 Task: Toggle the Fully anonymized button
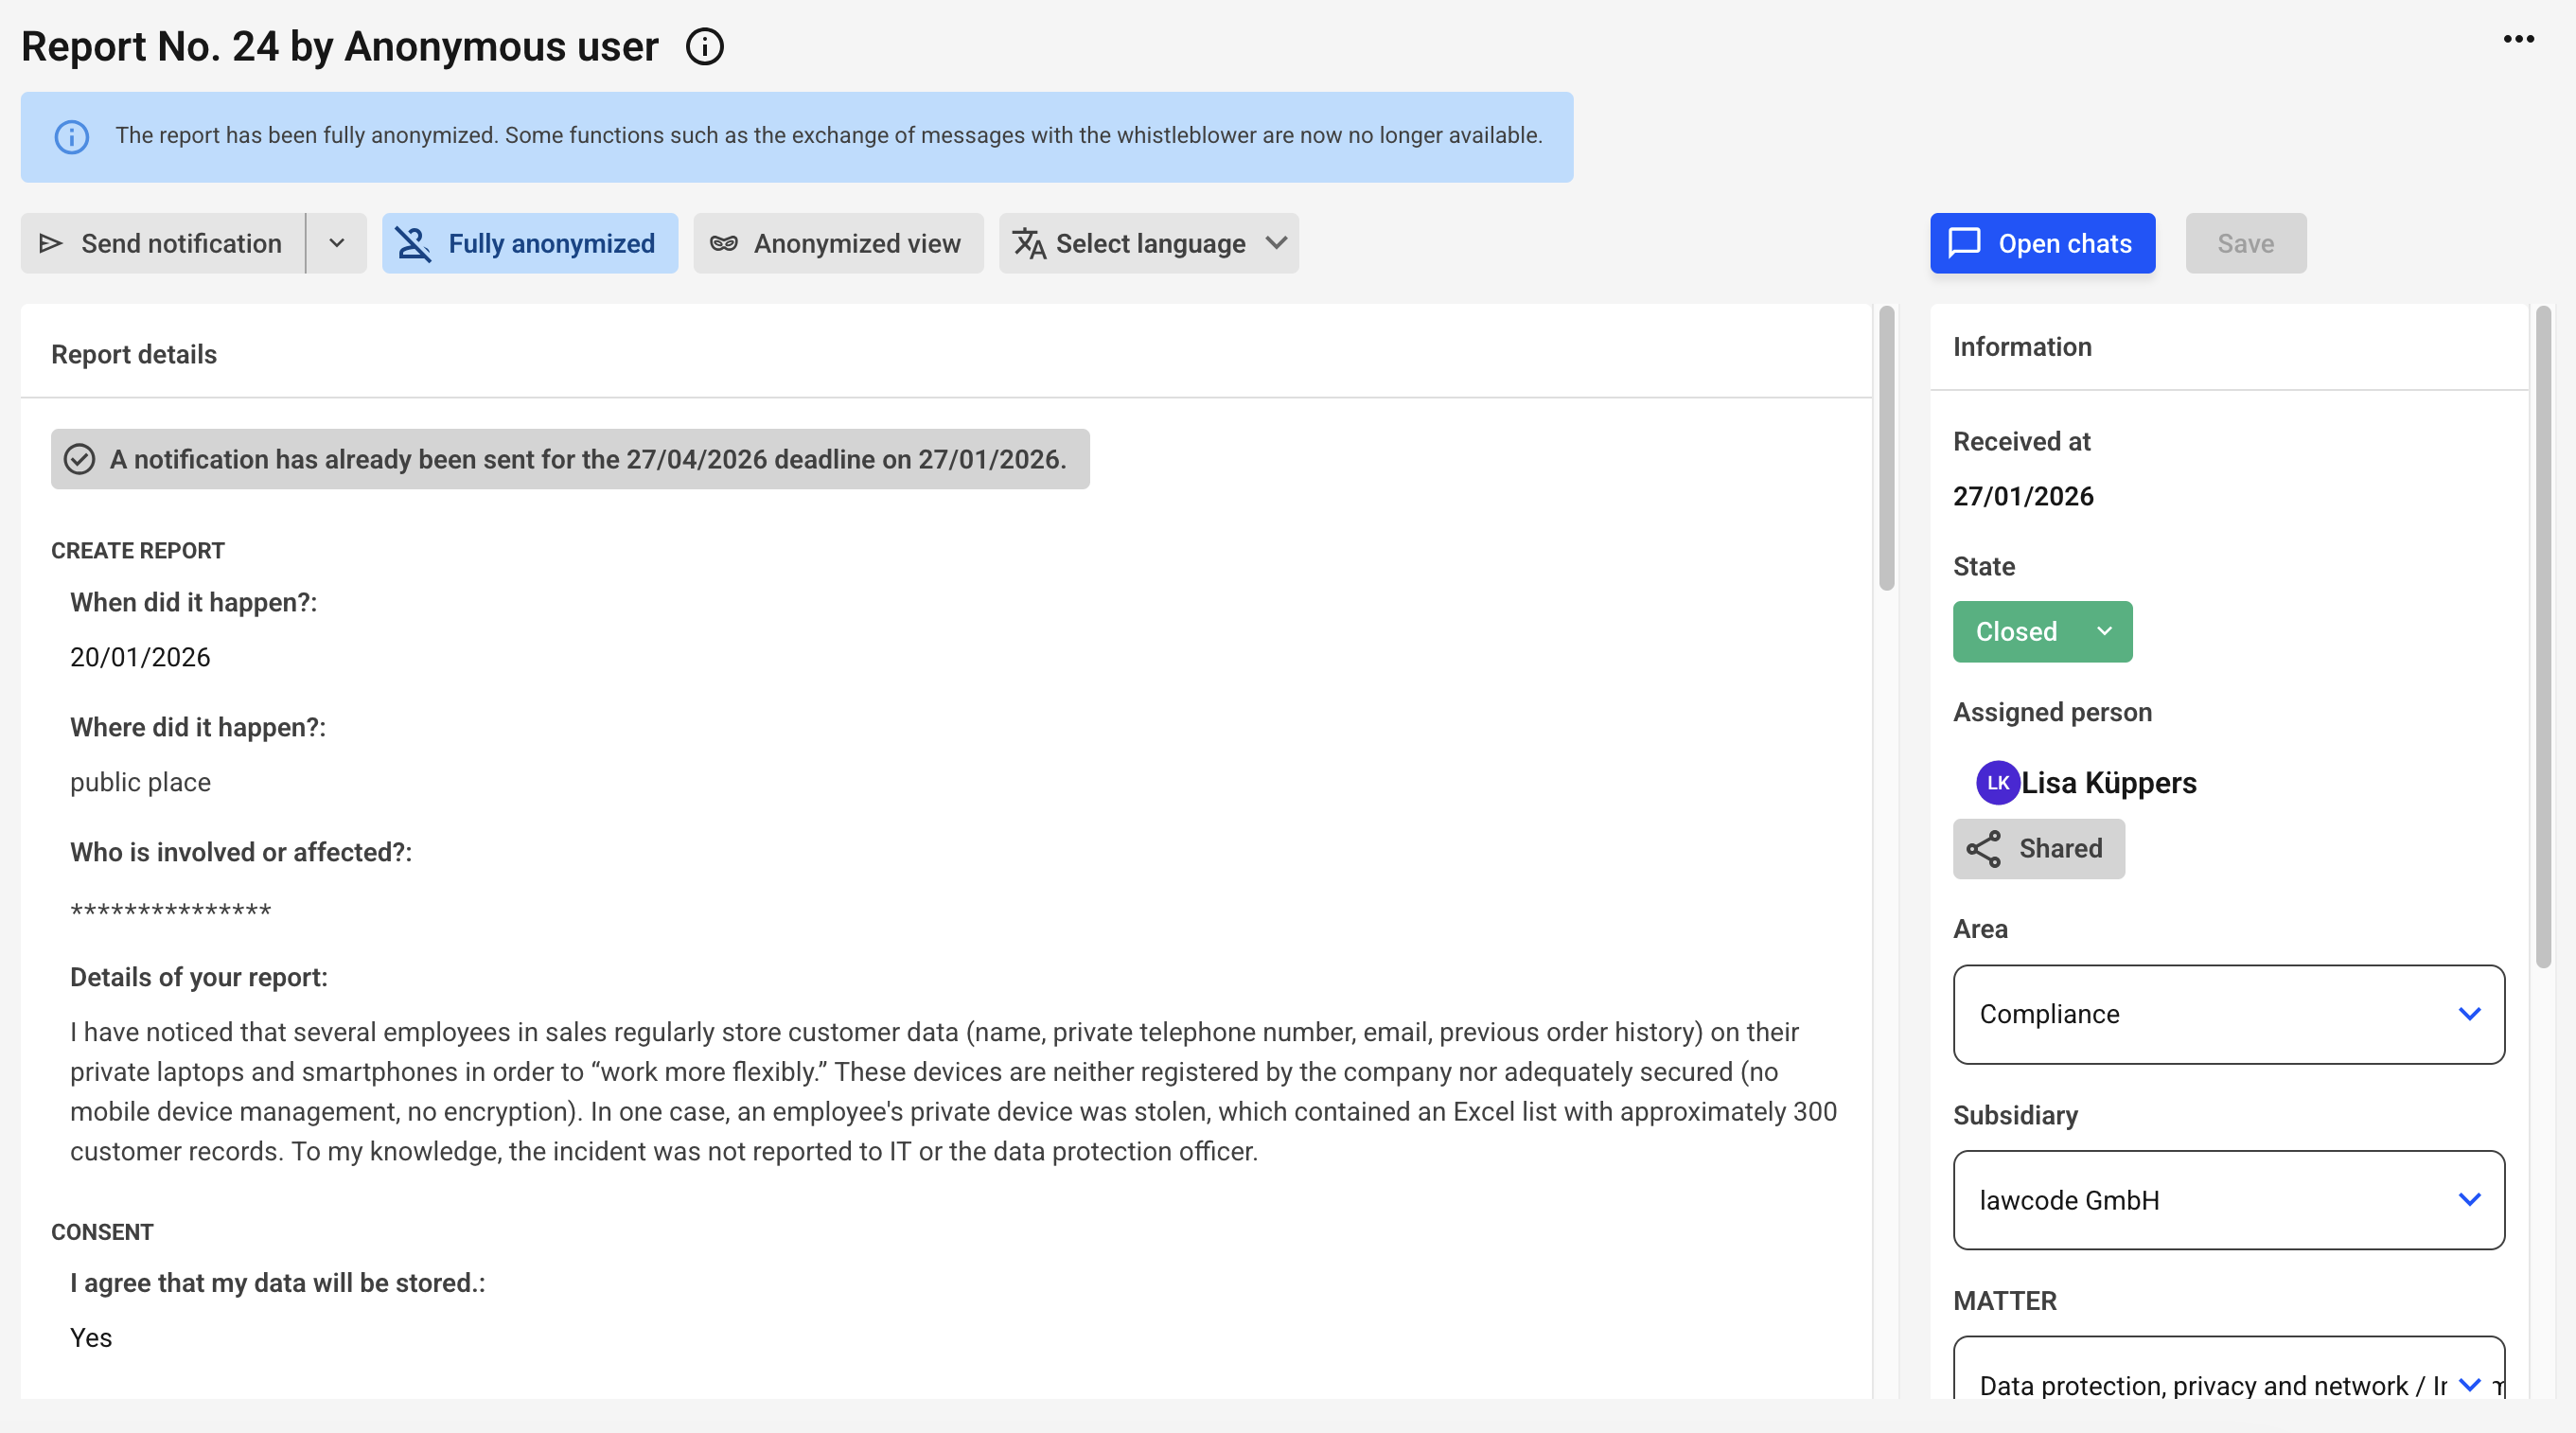click(529, 243)
